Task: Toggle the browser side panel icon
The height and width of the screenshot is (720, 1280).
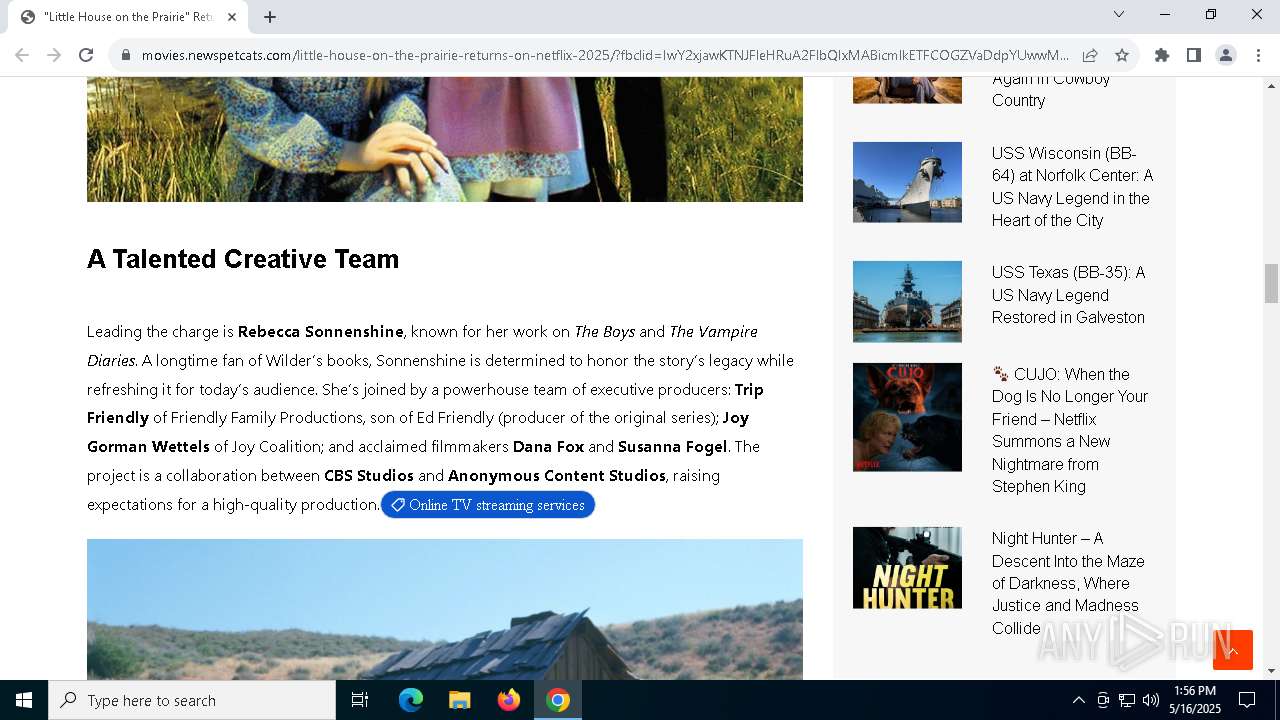Action: pyautogui.click(x=1193, y=55)
